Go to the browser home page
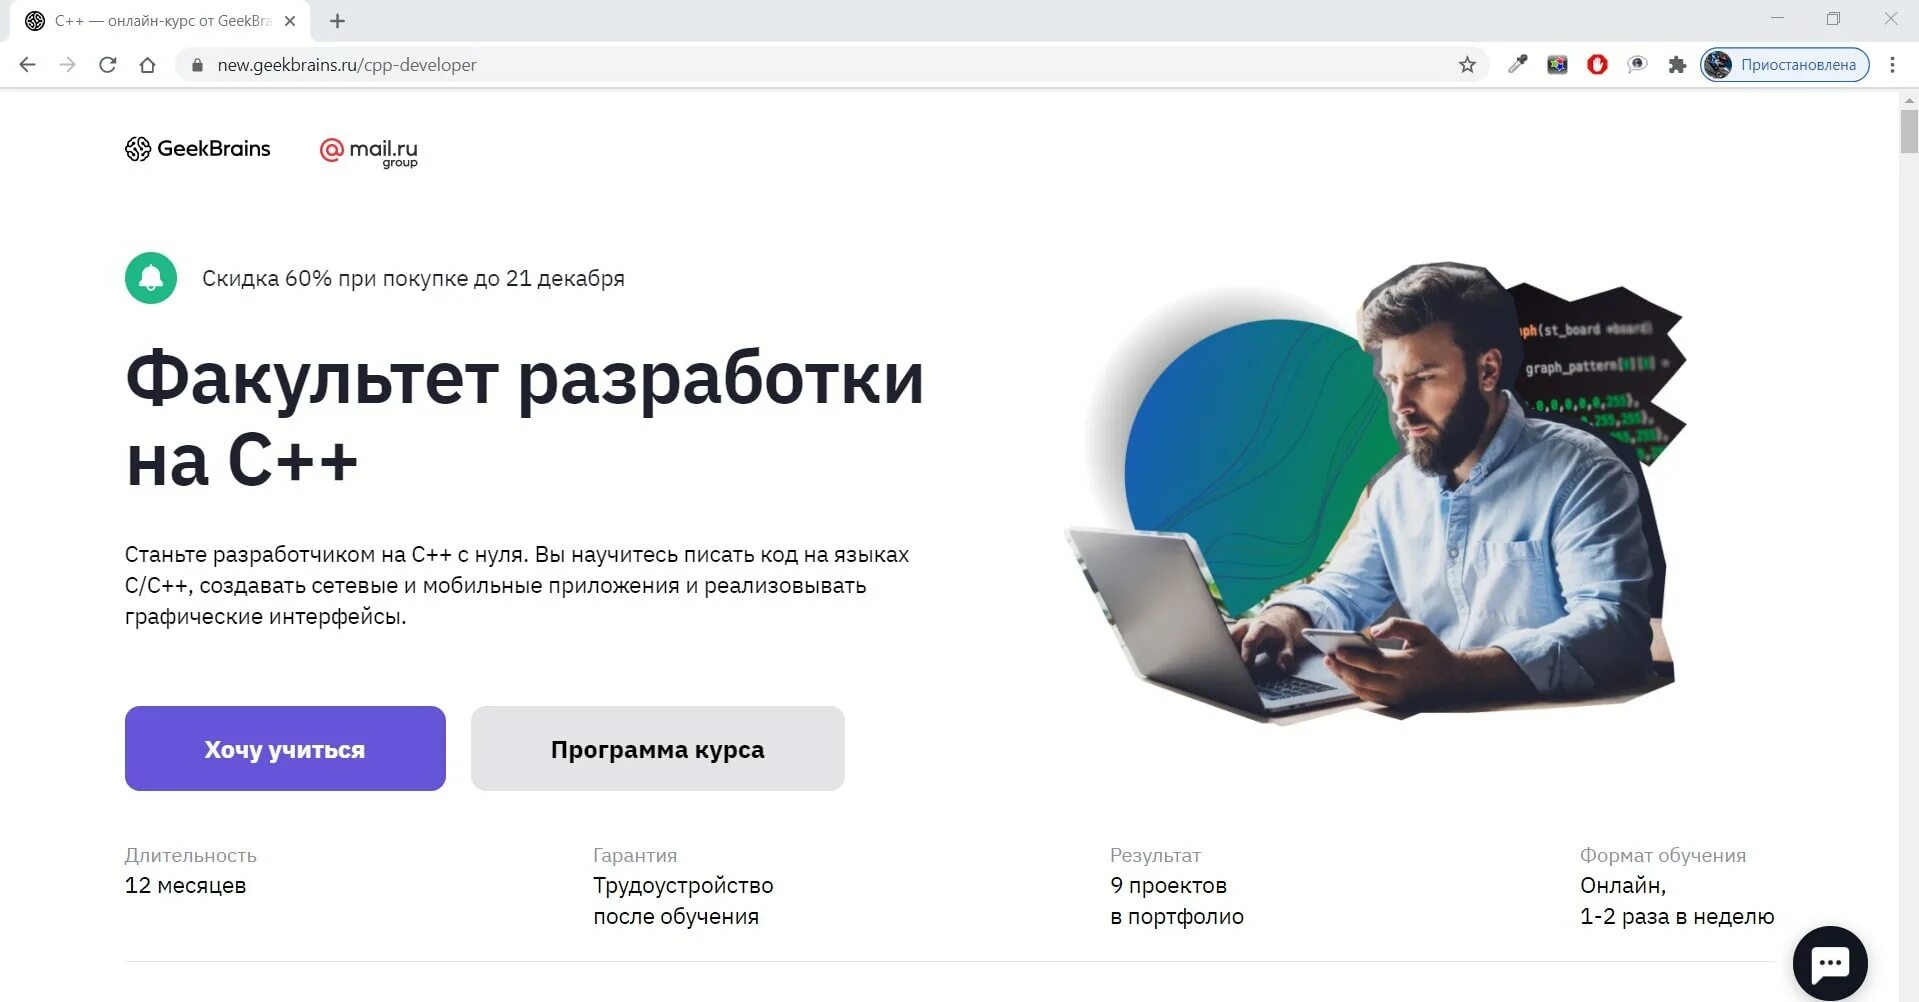The width and height of the screenshot is (1919, 1002). coord(148,65)
